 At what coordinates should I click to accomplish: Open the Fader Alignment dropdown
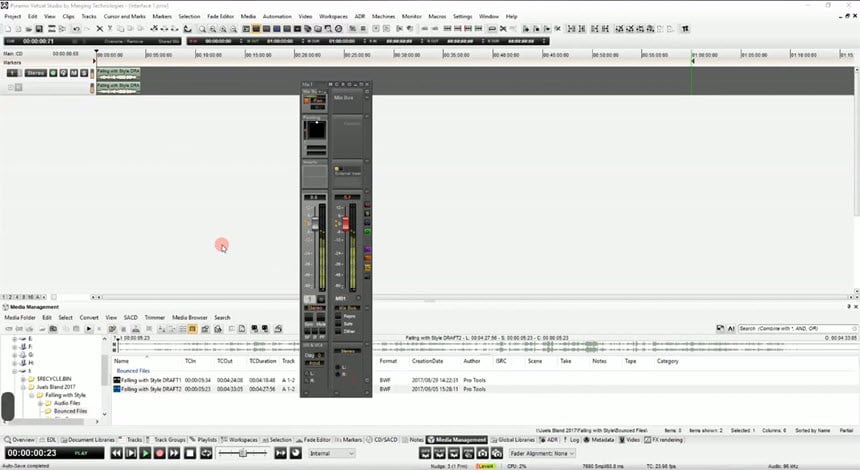(x=542, y=453)
